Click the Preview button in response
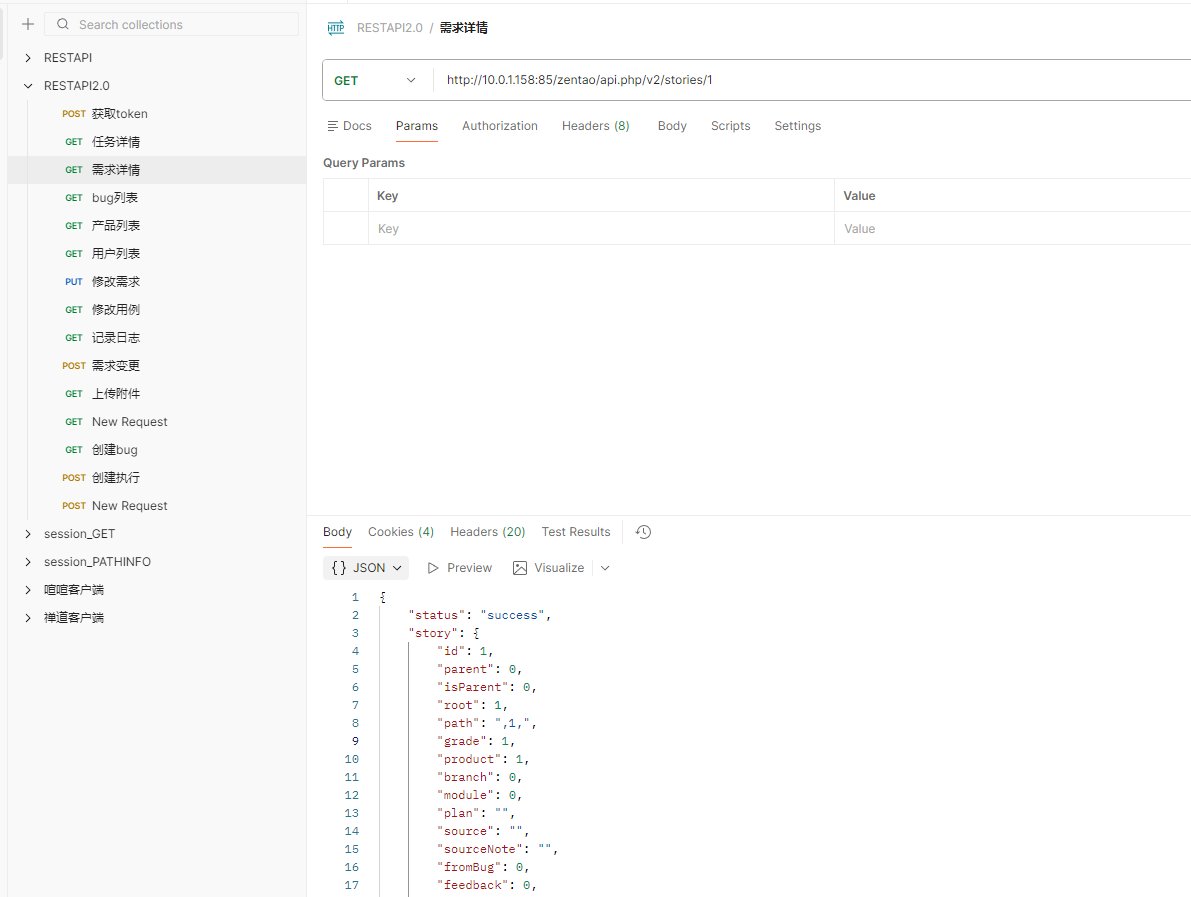Viewport: 1191px width, 897px height. [x=460, y=568]
